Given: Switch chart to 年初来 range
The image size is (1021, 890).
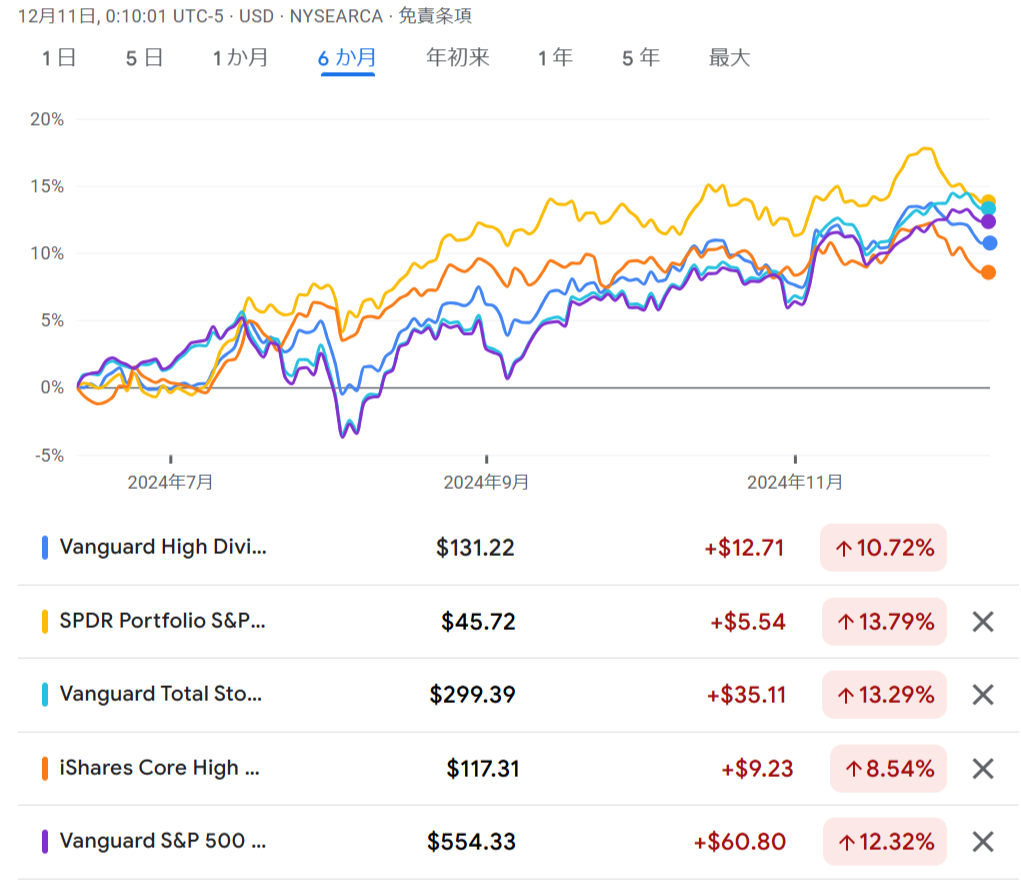Looking at the screenshot, I should point(458,58).
